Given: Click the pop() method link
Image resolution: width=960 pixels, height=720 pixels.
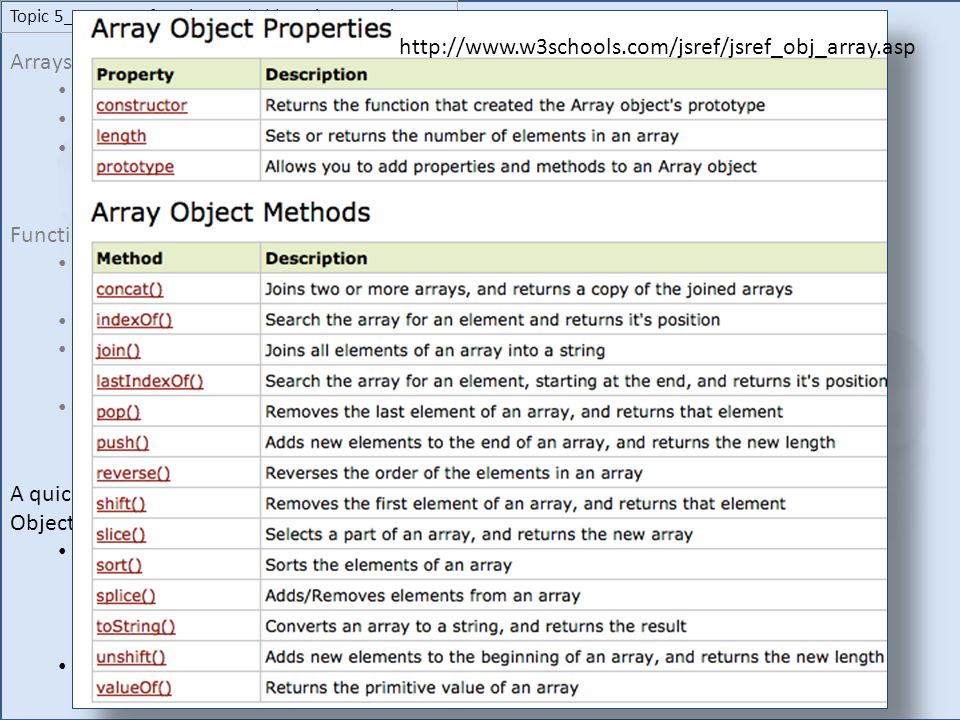Looking at the screenshot, I should (x=118, y=412).
